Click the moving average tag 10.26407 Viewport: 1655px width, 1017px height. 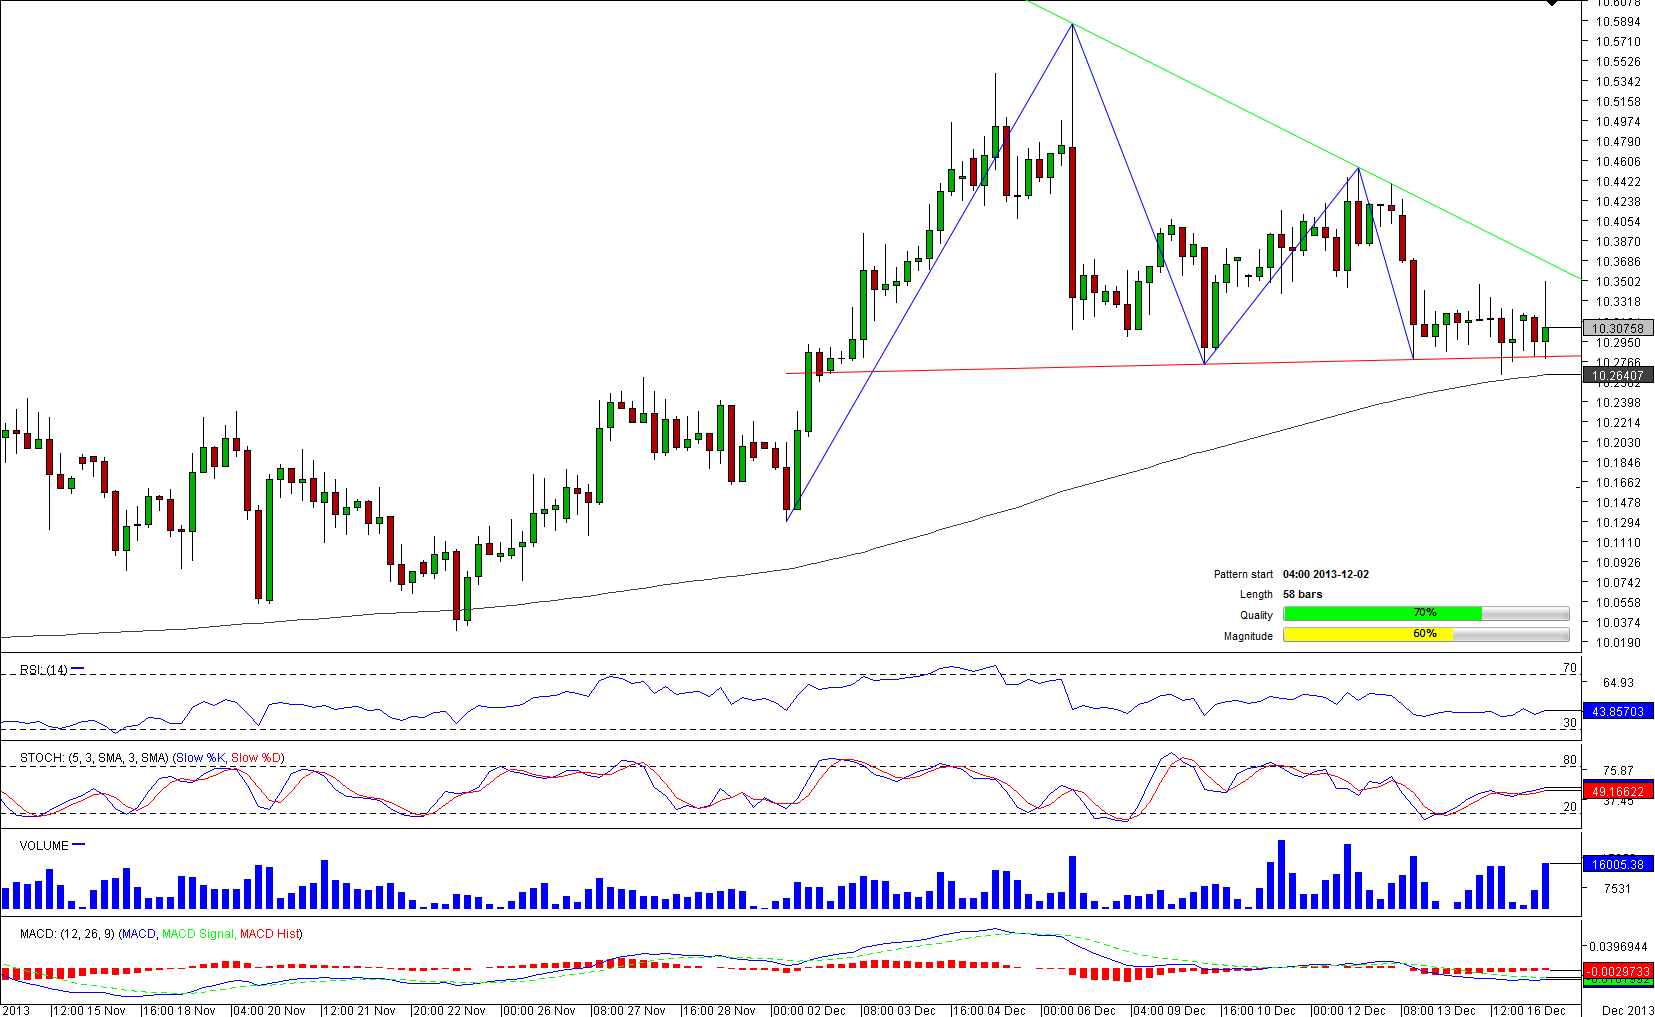(x=1617, y=376)
